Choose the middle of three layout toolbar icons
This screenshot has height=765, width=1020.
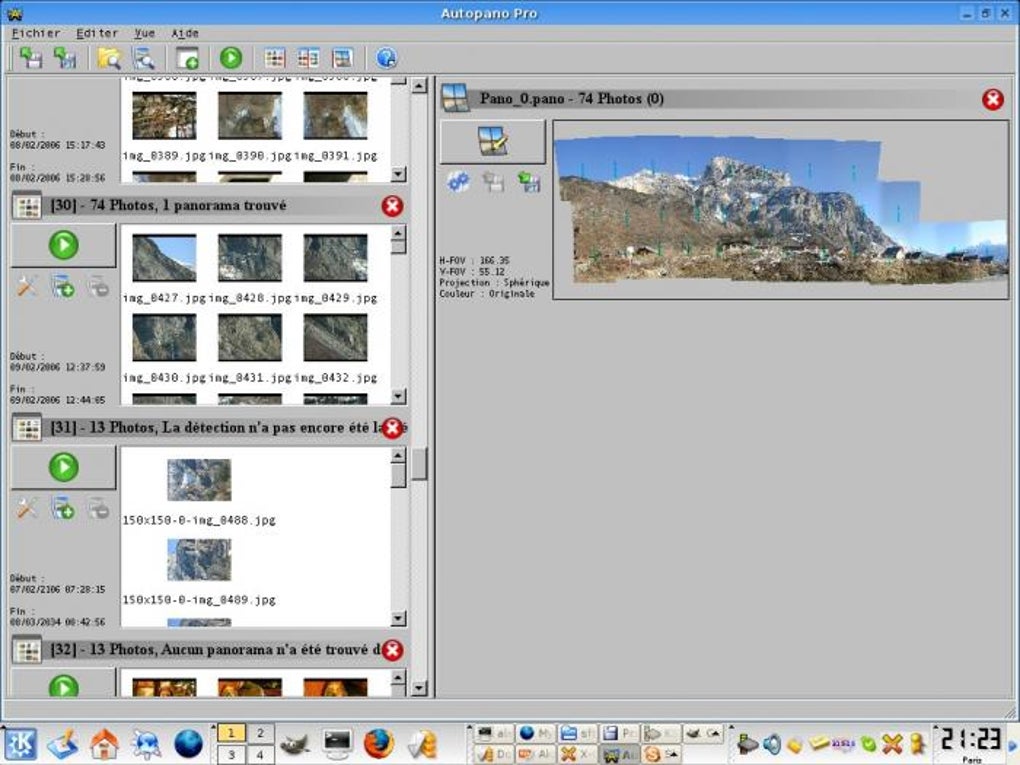point(308,58)
